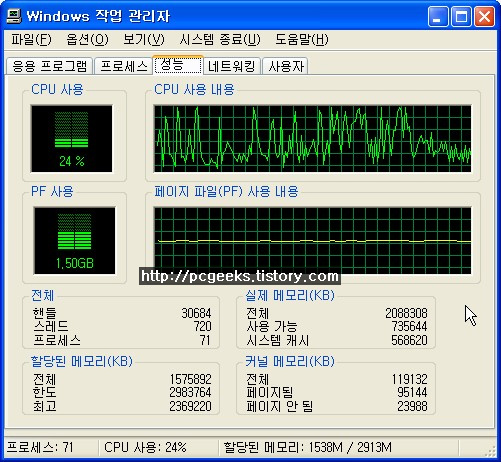This screenshot has height=462, width=501.
Task: Click 커널 메모리 전체 value 119132
Action: point(409,379)
